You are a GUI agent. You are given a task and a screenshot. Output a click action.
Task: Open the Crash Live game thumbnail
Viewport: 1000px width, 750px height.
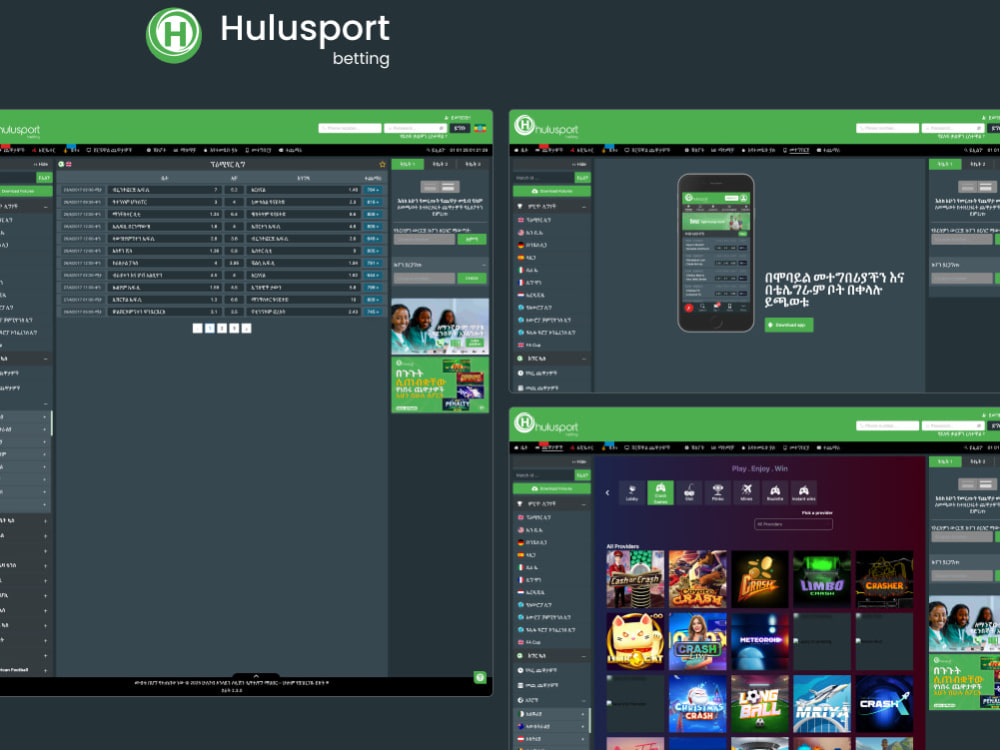(698, 642)
